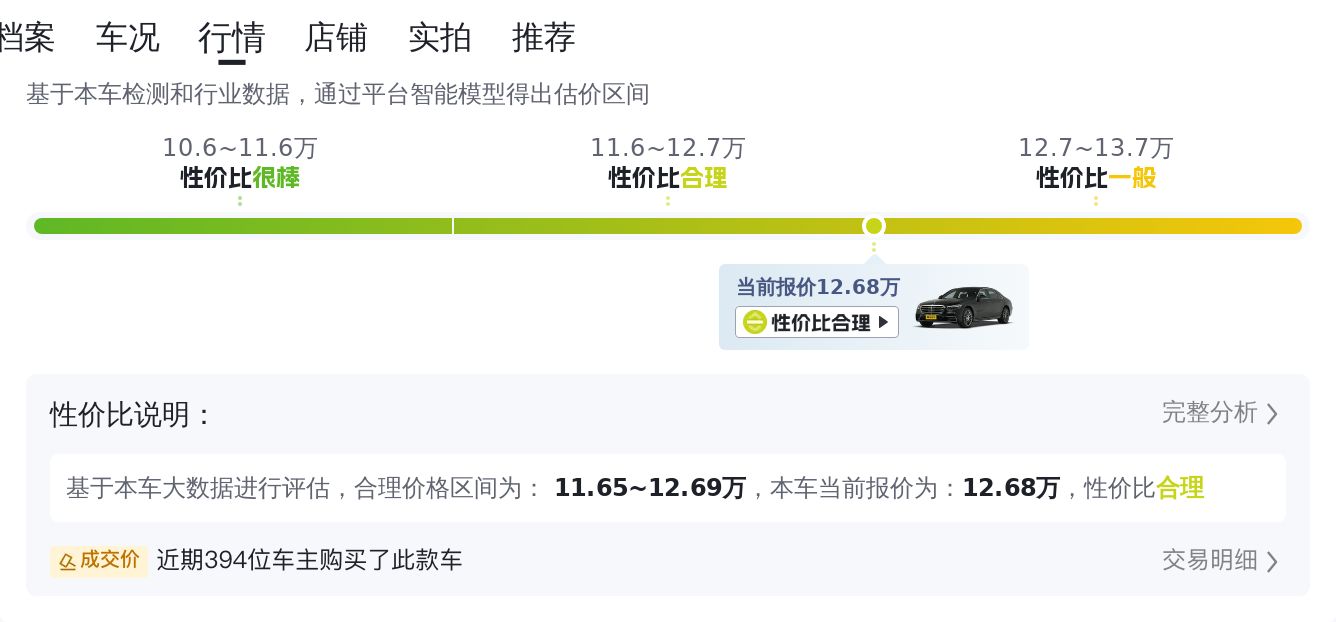Click the green equals icon in badge
The image size is (1336, 622).
[755, 322]
